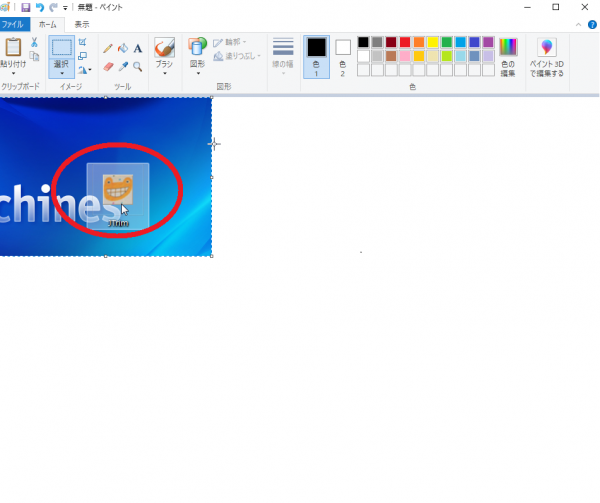Activate the Eraser tool

click(x=108, y=67)
